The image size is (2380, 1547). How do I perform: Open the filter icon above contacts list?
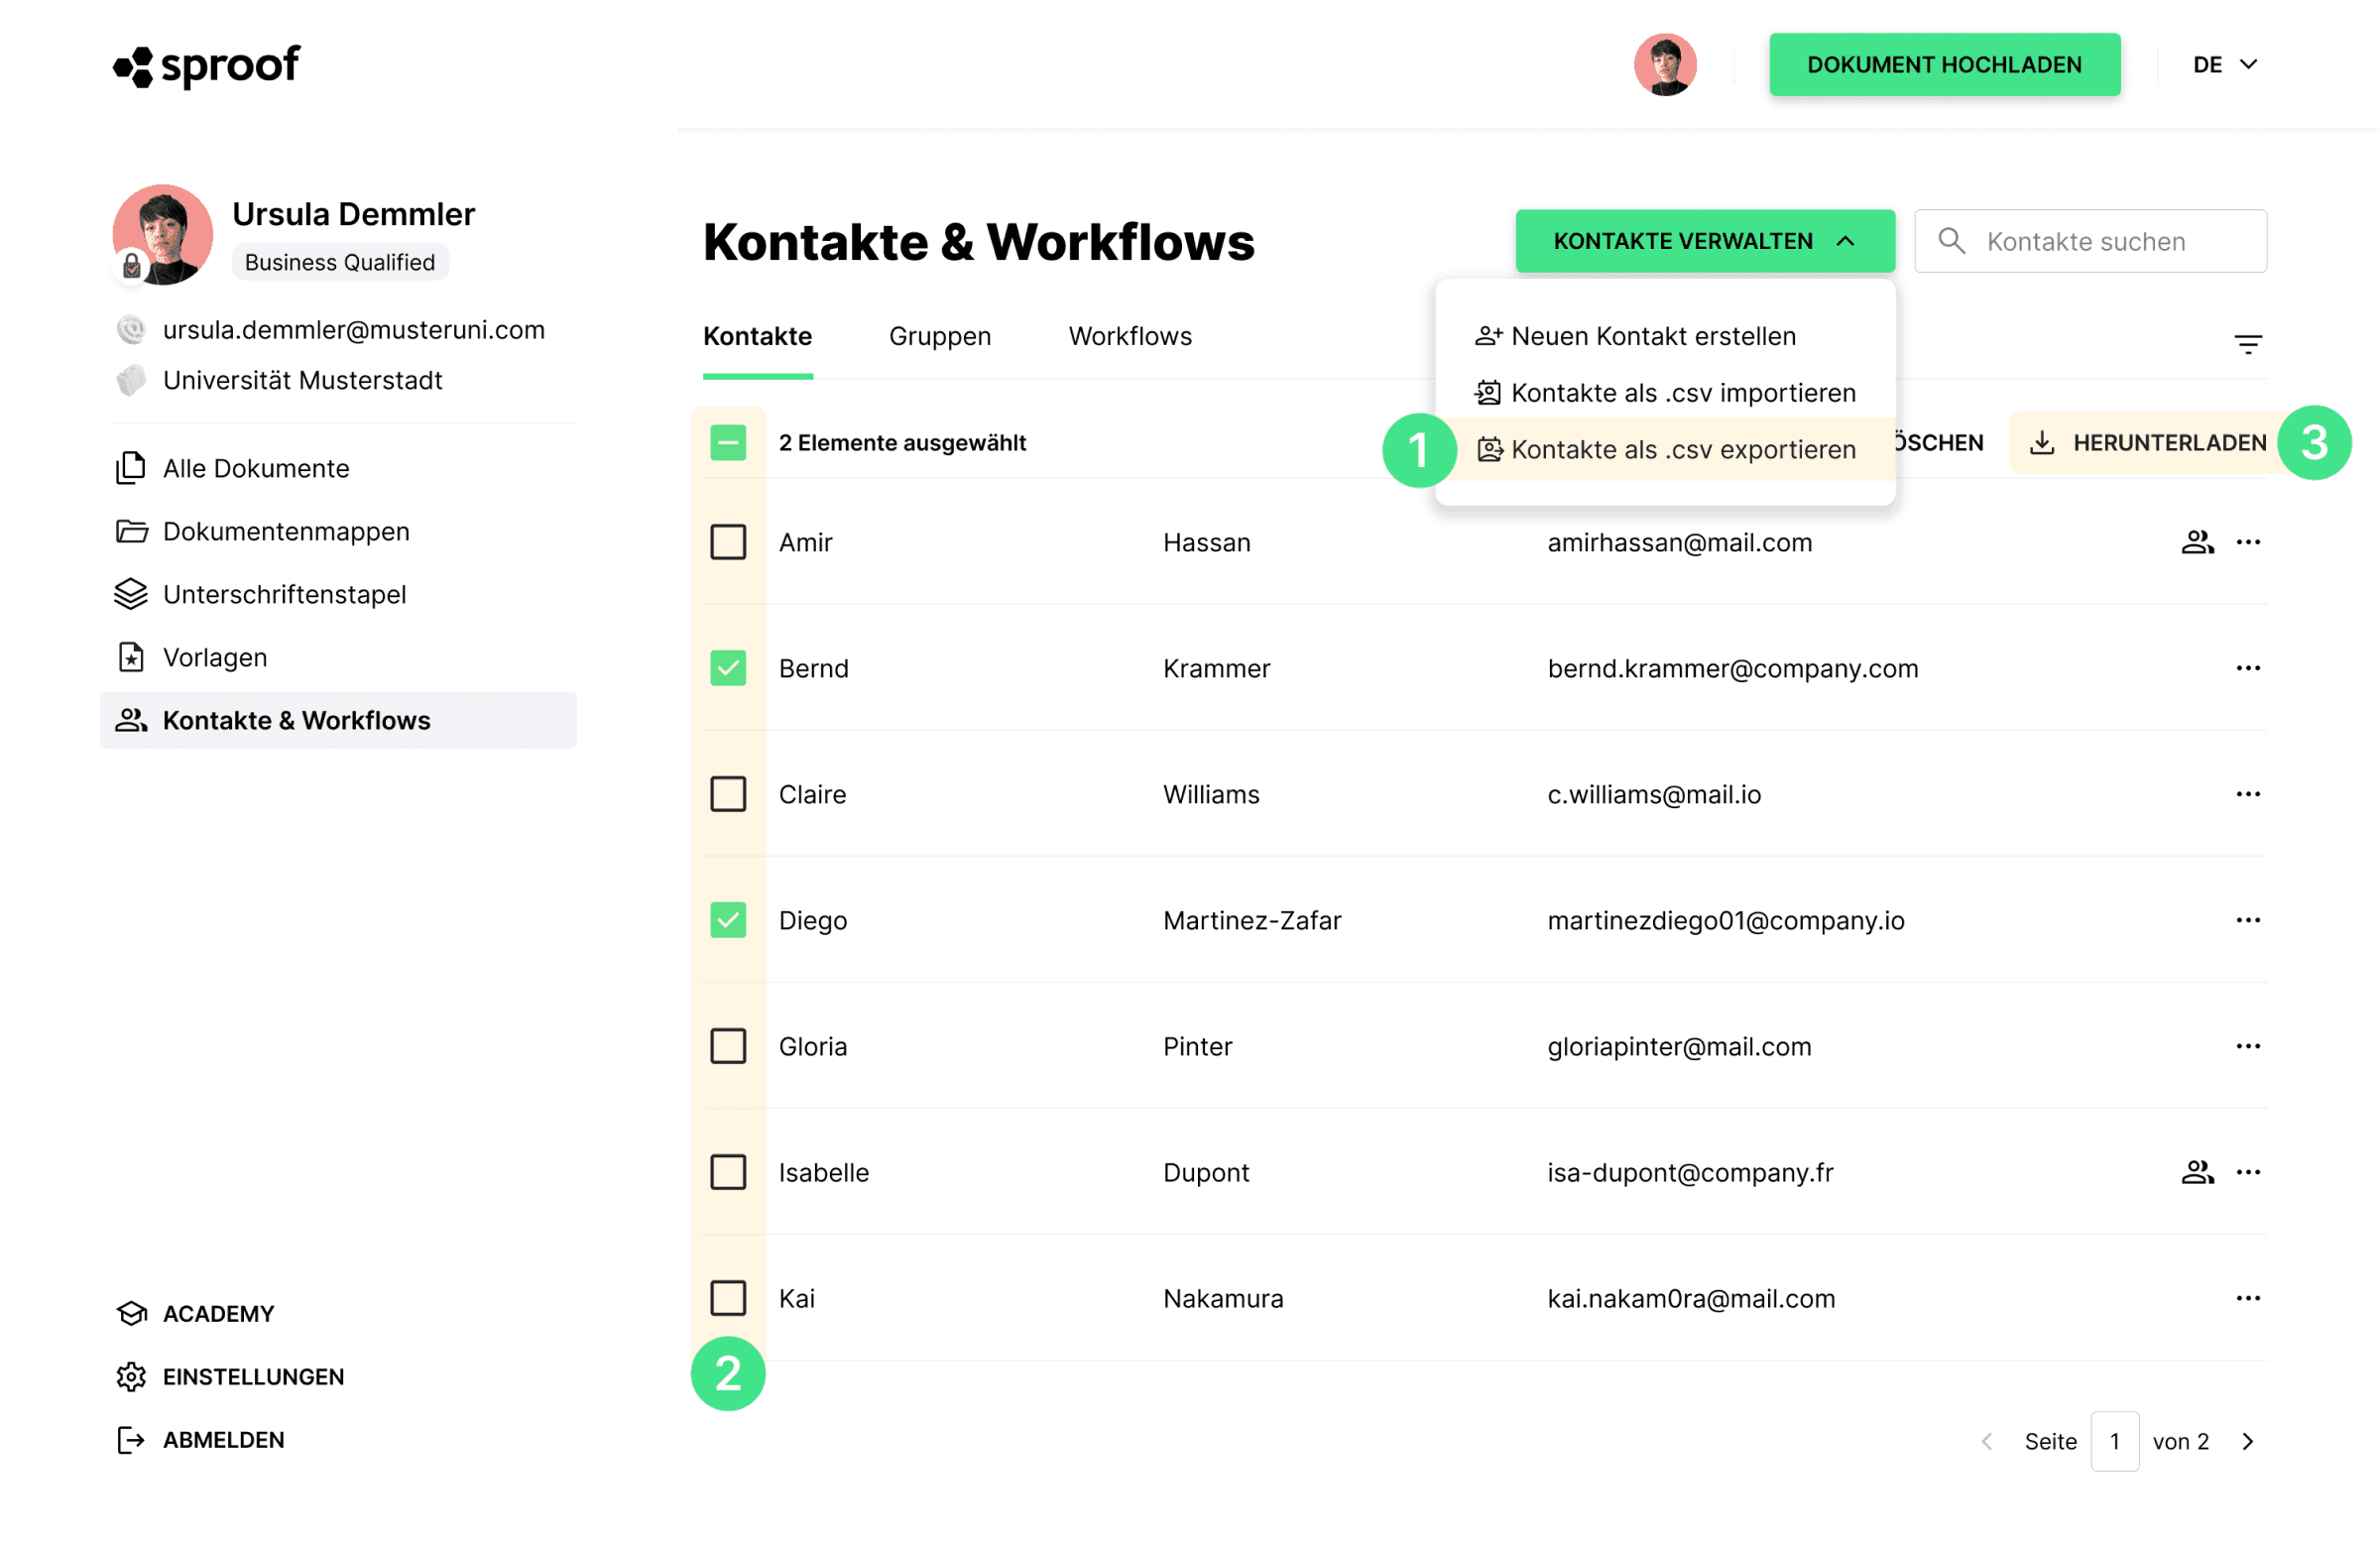pos(2247,344)
